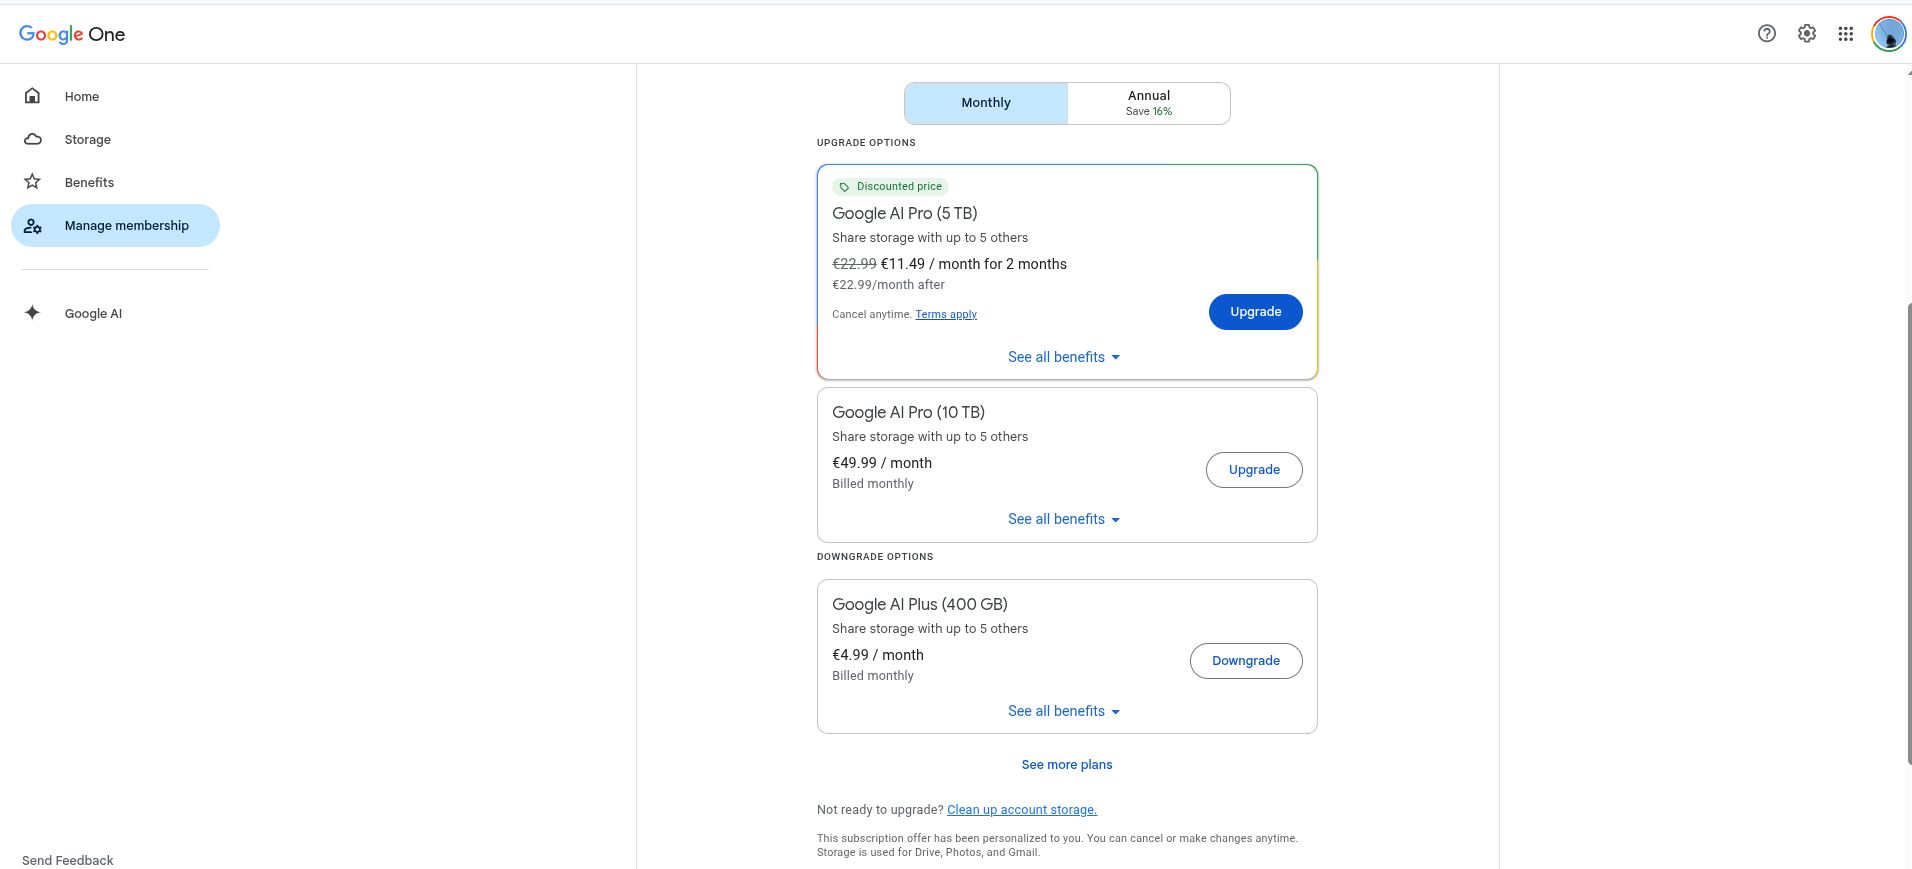Click the Google AI sparkle icon

tap(32, 313)
